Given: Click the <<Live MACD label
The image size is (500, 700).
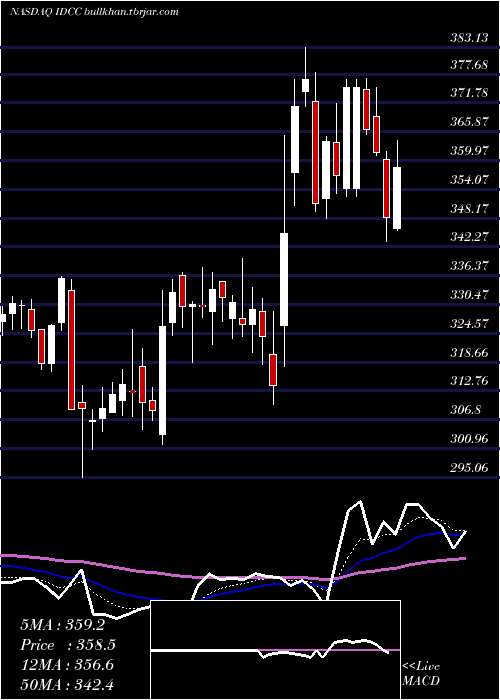Looking at the screenshot, I should coord(421,673).
